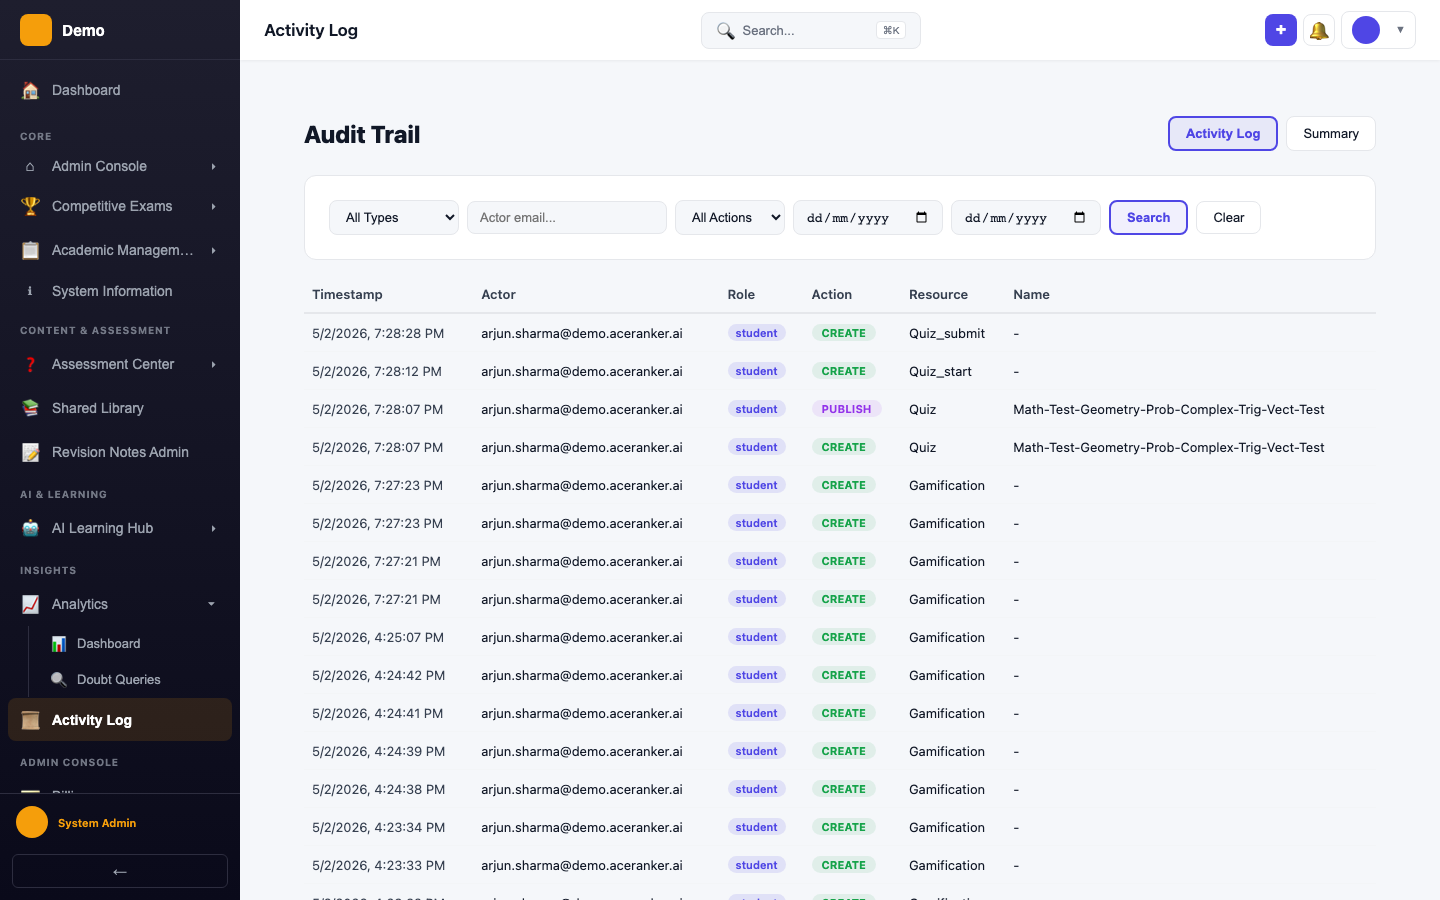Click the Analytics chart icon

30,604
